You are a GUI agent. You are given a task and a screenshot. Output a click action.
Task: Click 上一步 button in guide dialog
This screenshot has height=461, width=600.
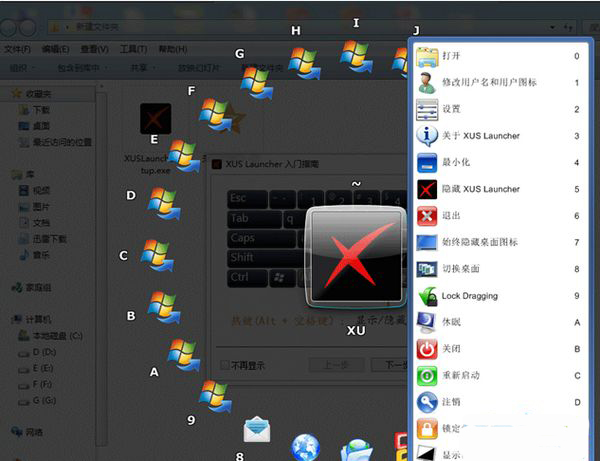(337, 365)
